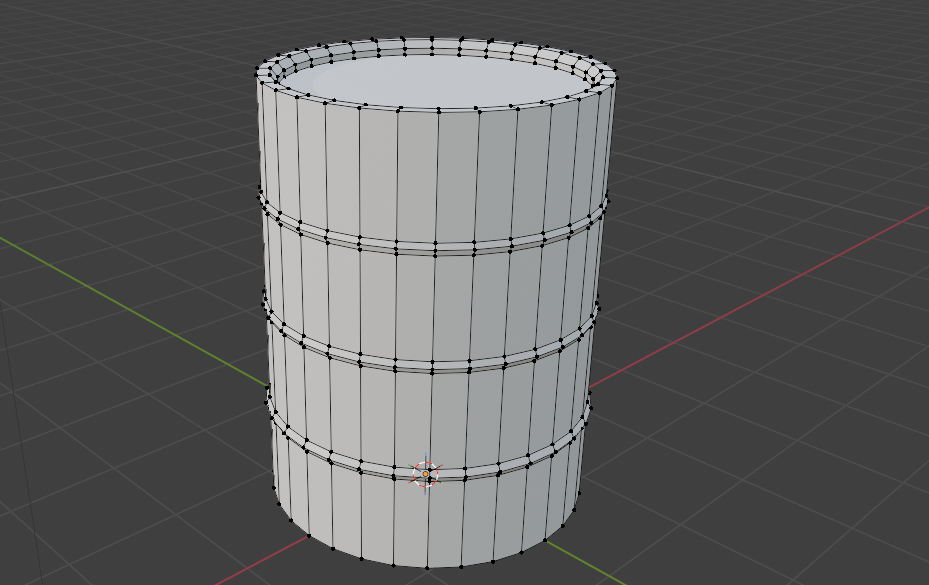Screen dimensions: 929x585
Task: Select a side face below the lowest ridge
Action: 410,520
